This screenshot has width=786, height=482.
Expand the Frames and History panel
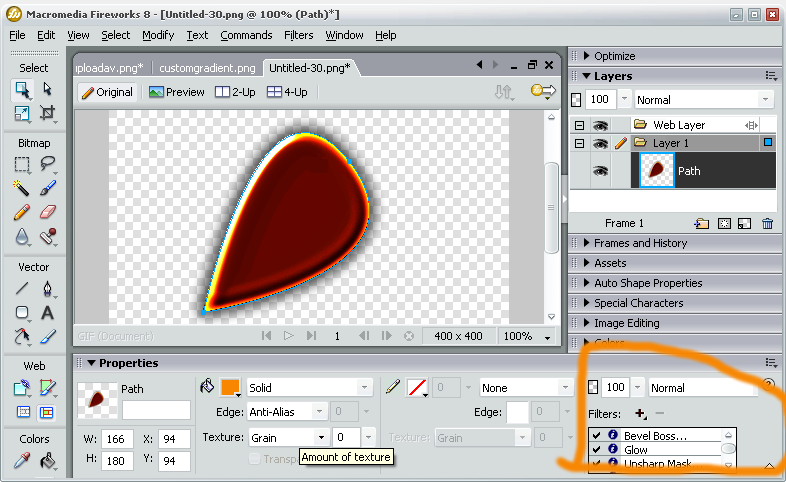coord(640,243)
